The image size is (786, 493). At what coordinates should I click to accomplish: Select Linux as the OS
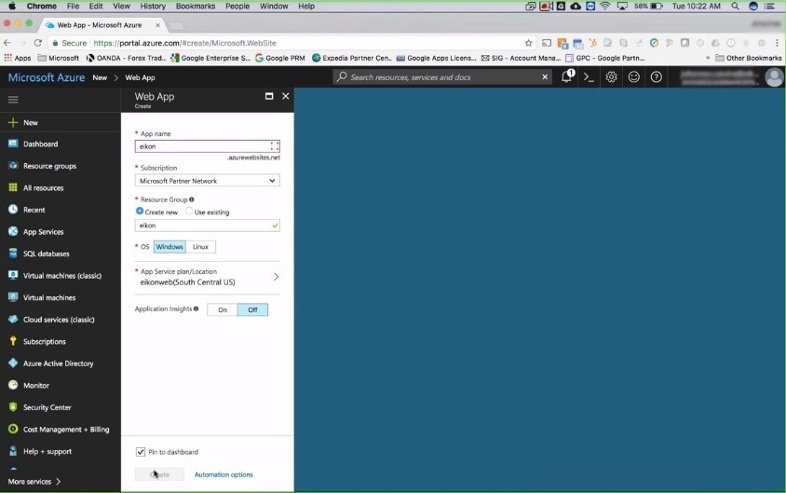201,247
